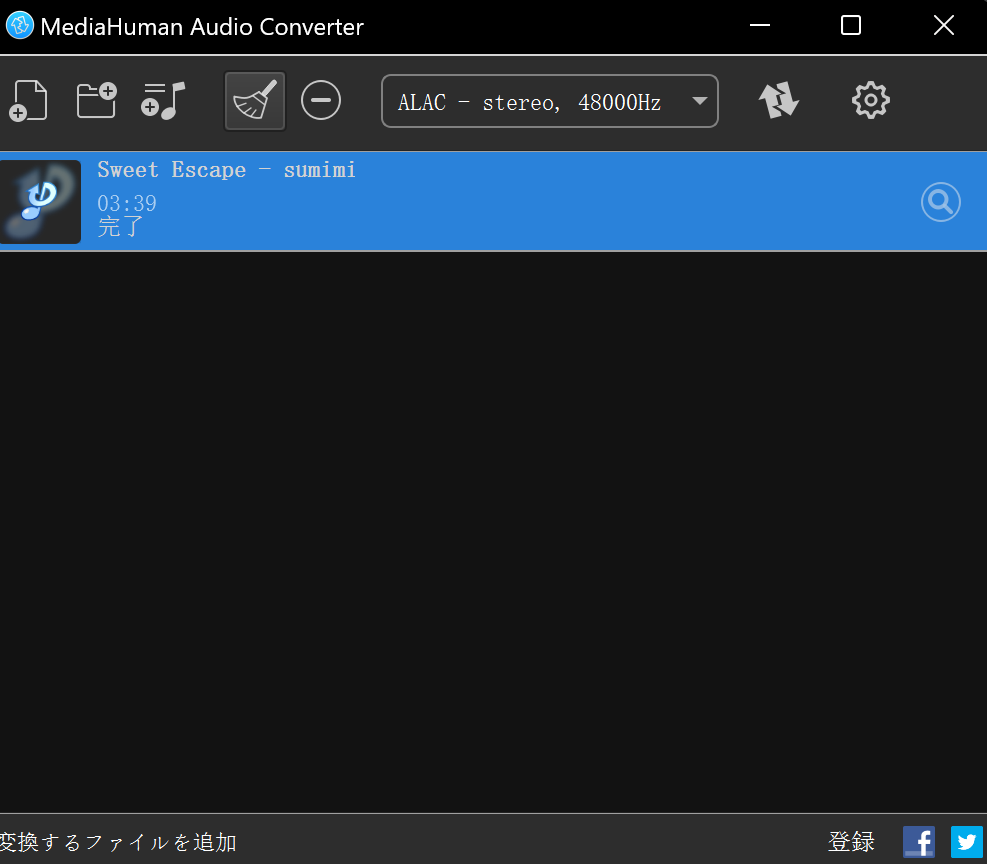Viewport: 987px width, 864px height.
Task: Clear the list with the broom icon
Action: [255, 101]
